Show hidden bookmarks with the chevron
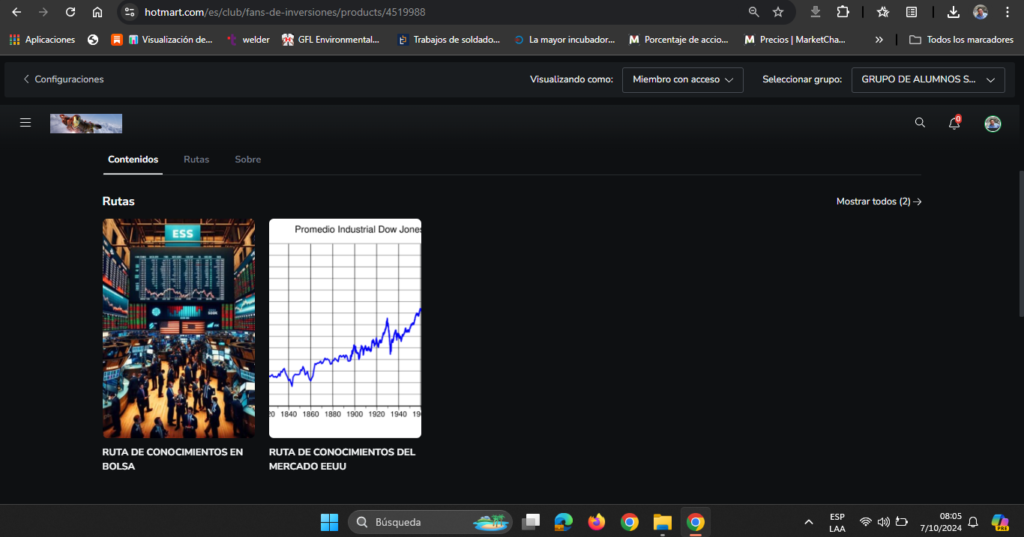Viewport: 1024px width, 537px height. [x=879, y=40]
